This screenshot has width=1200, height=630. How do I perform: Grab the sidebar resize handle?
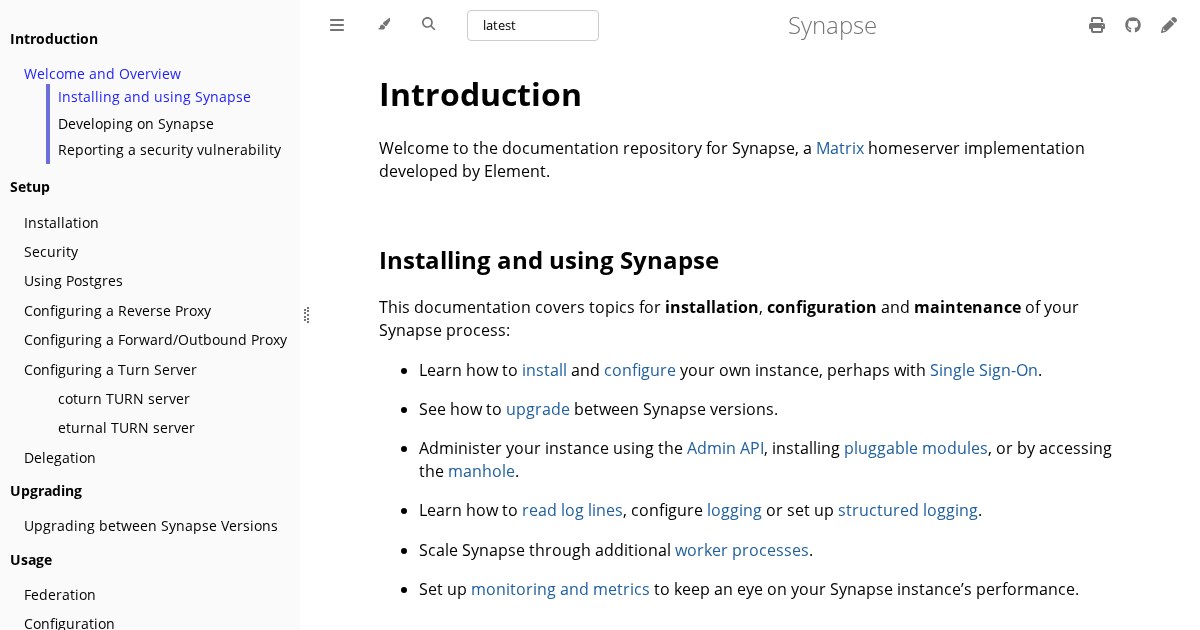tap(306, 315)
